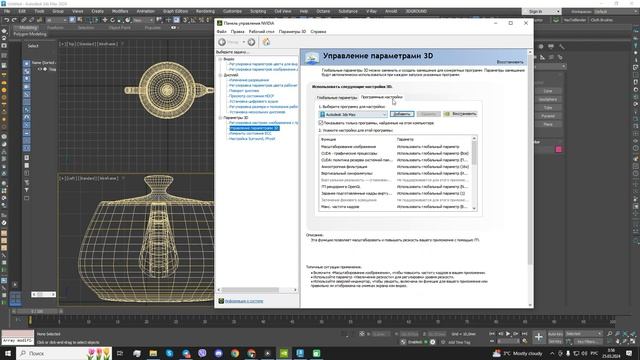Open Информация о системе link

[244, 301]
